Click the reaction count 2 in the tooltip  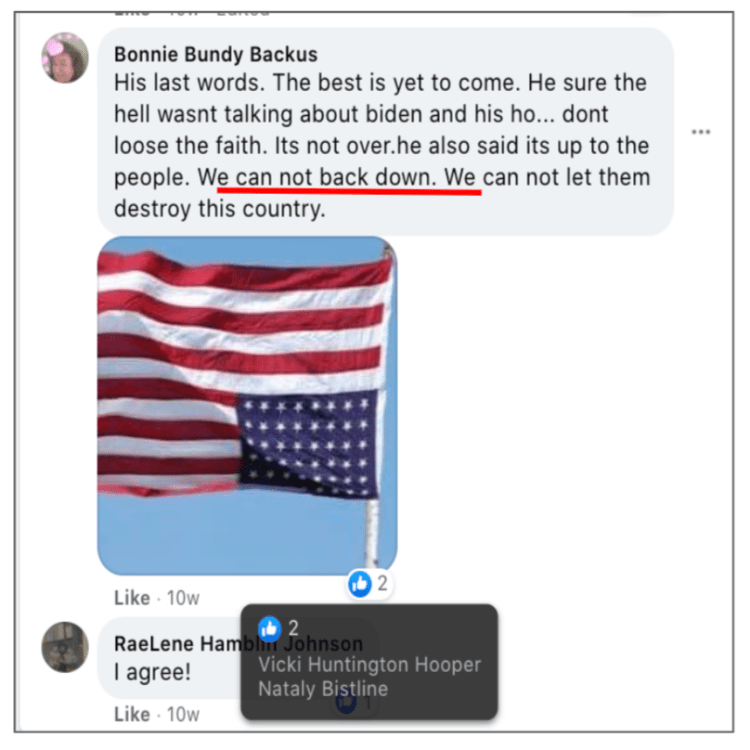293,628
